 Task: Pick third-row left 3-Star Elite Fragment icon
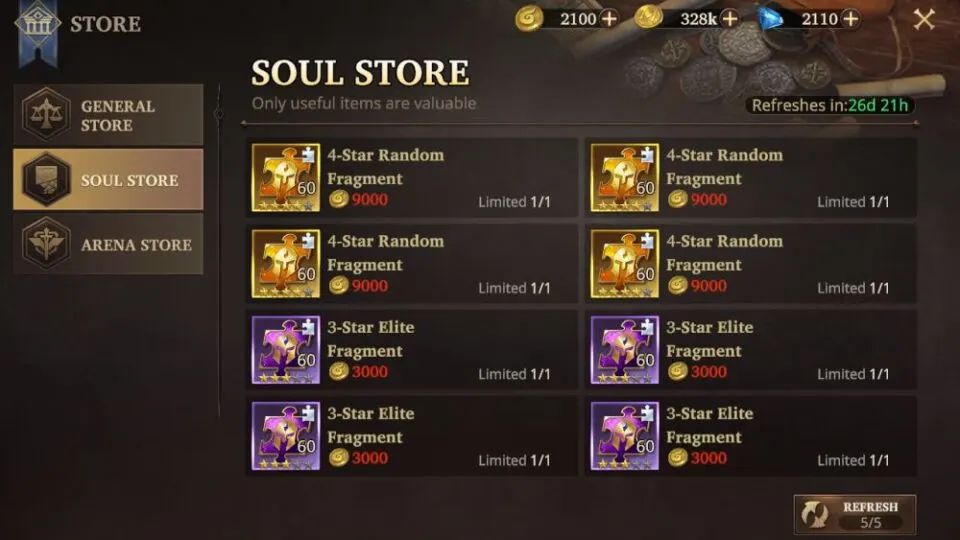coord(286,350)
